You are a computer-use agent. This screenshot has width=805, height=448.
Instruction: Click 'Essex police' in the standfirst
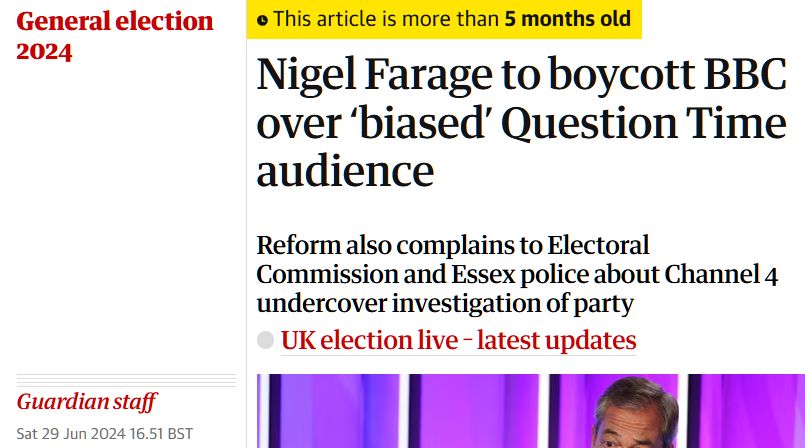(520, 275)
